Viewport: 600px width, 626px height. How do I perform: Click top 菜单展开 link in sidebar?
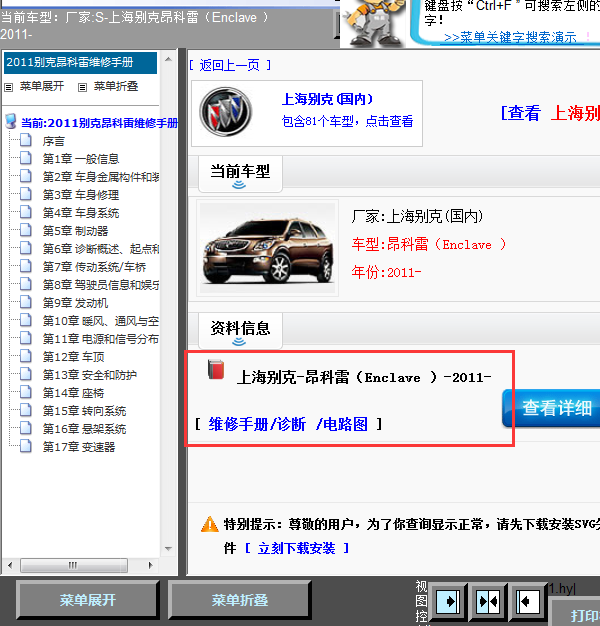pyautogui.click(x=42, y=86)
